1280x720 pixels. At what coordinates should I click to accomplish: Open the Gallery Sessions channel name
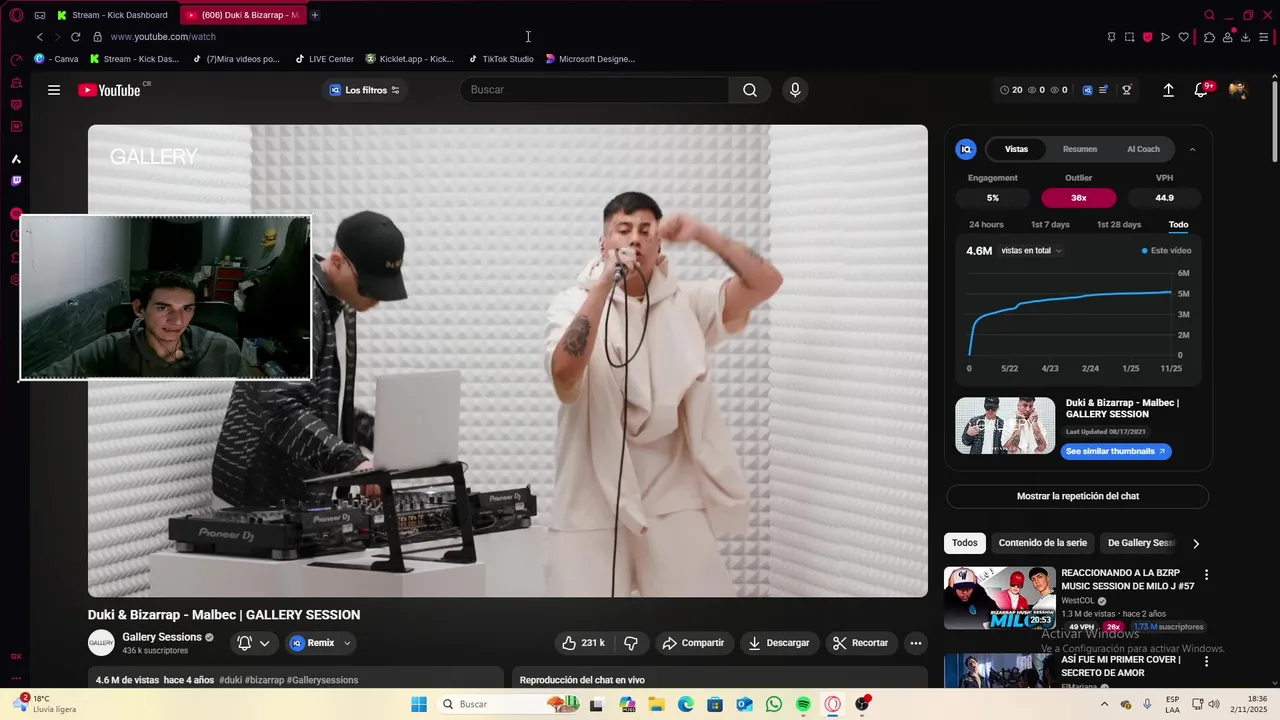point(162,637)
